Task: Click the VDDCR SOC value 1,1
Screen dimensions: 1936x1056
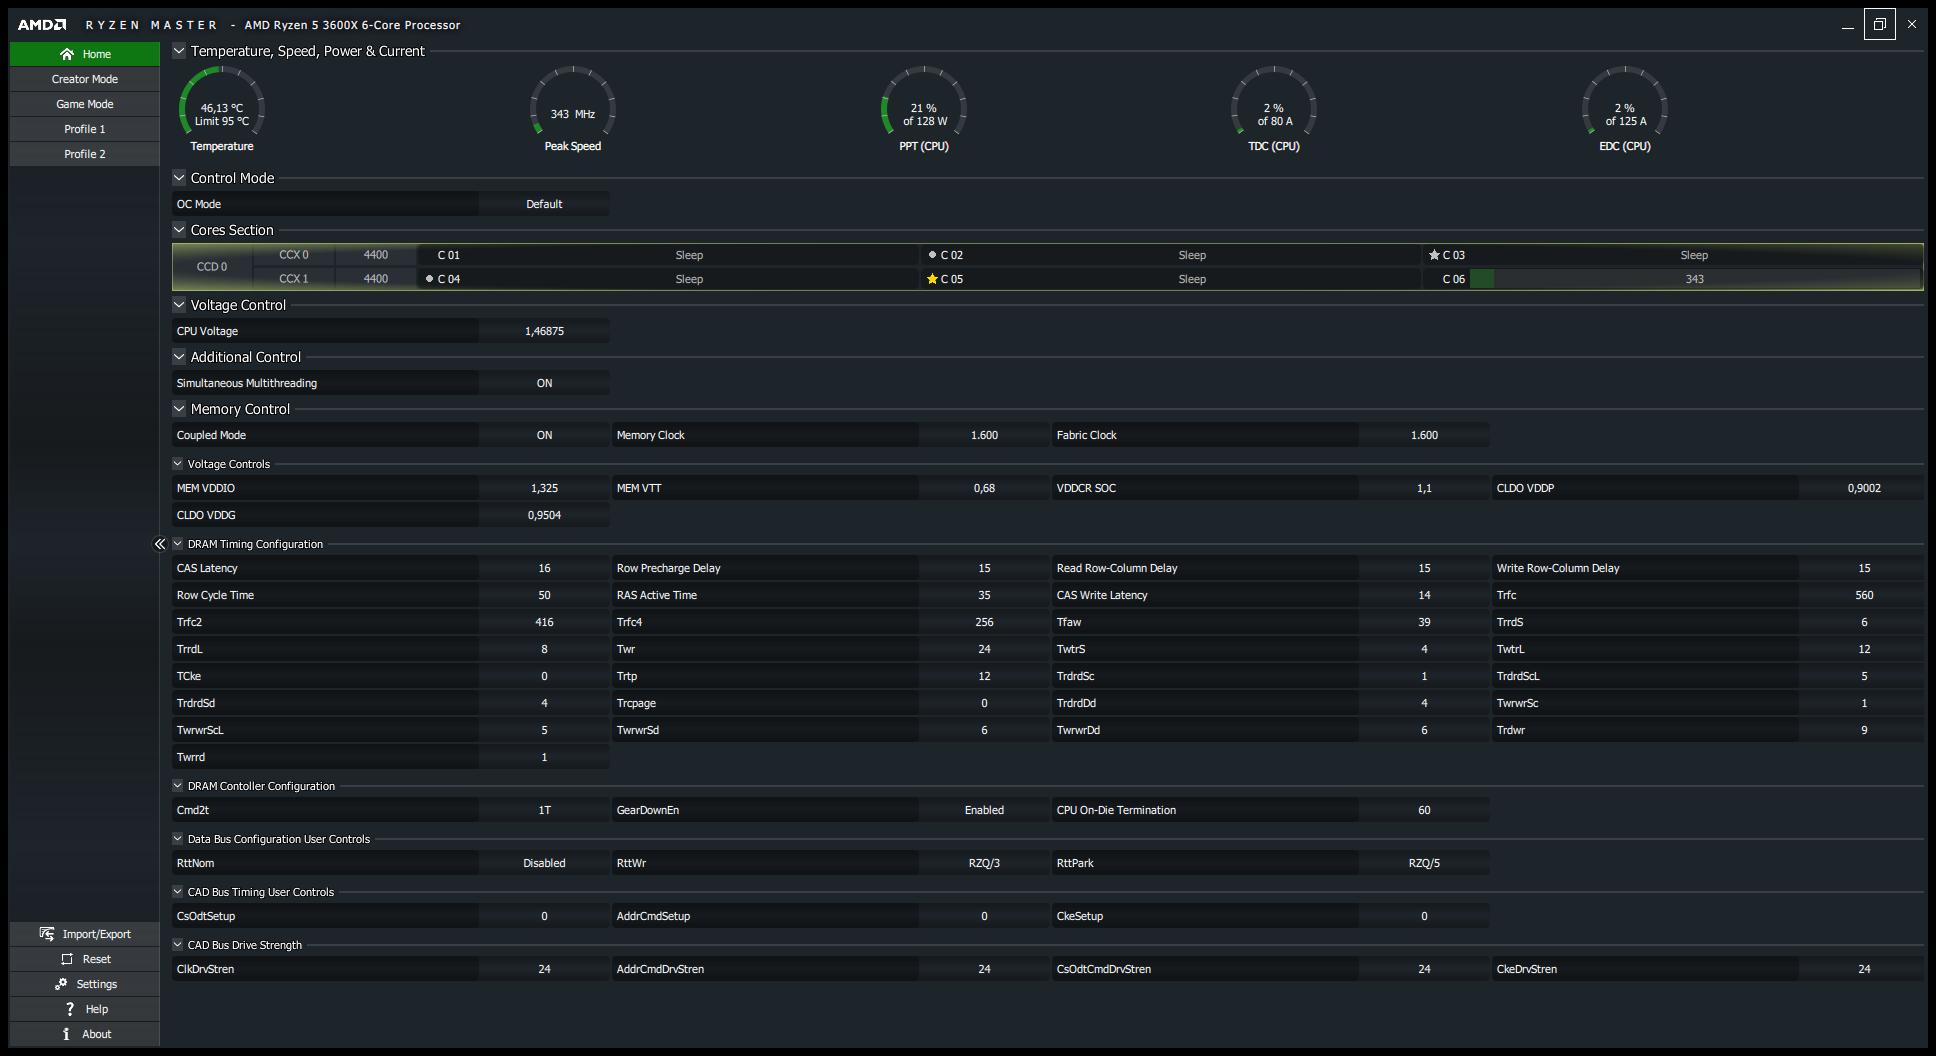Action: point(1424,488)
